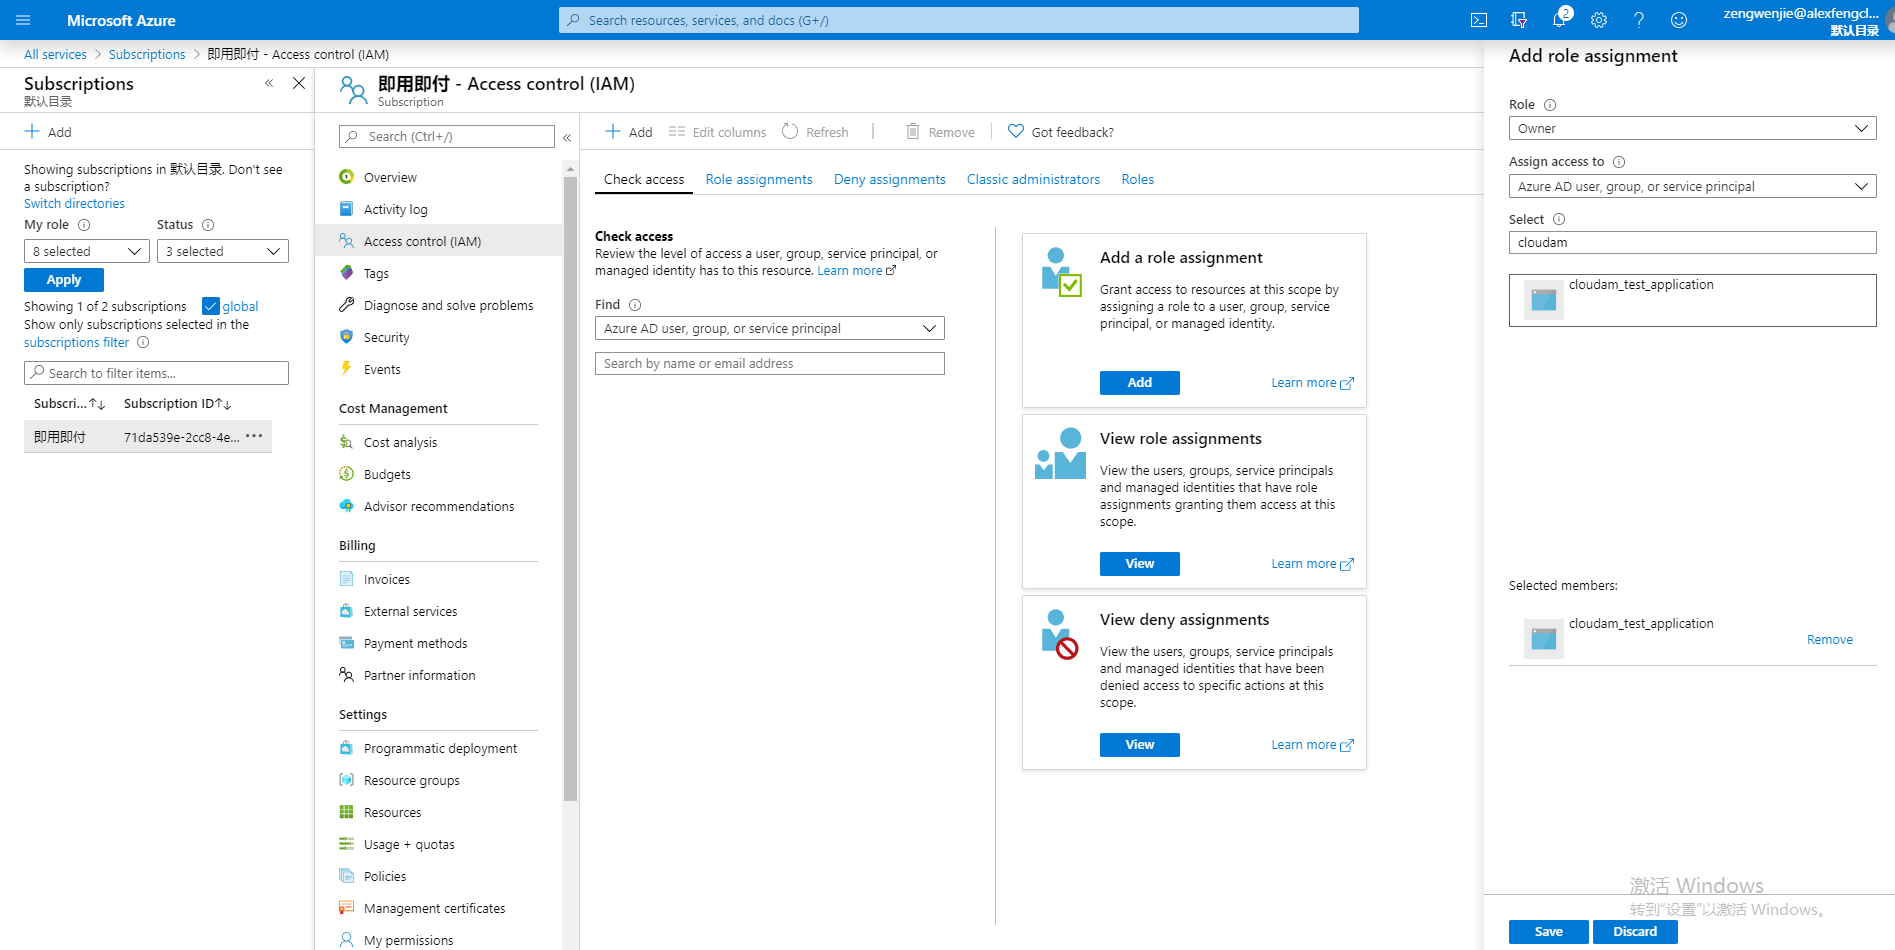Click Apply in subscriptions filter
This screenshot has width=1895, height=950.
(64, 280)
